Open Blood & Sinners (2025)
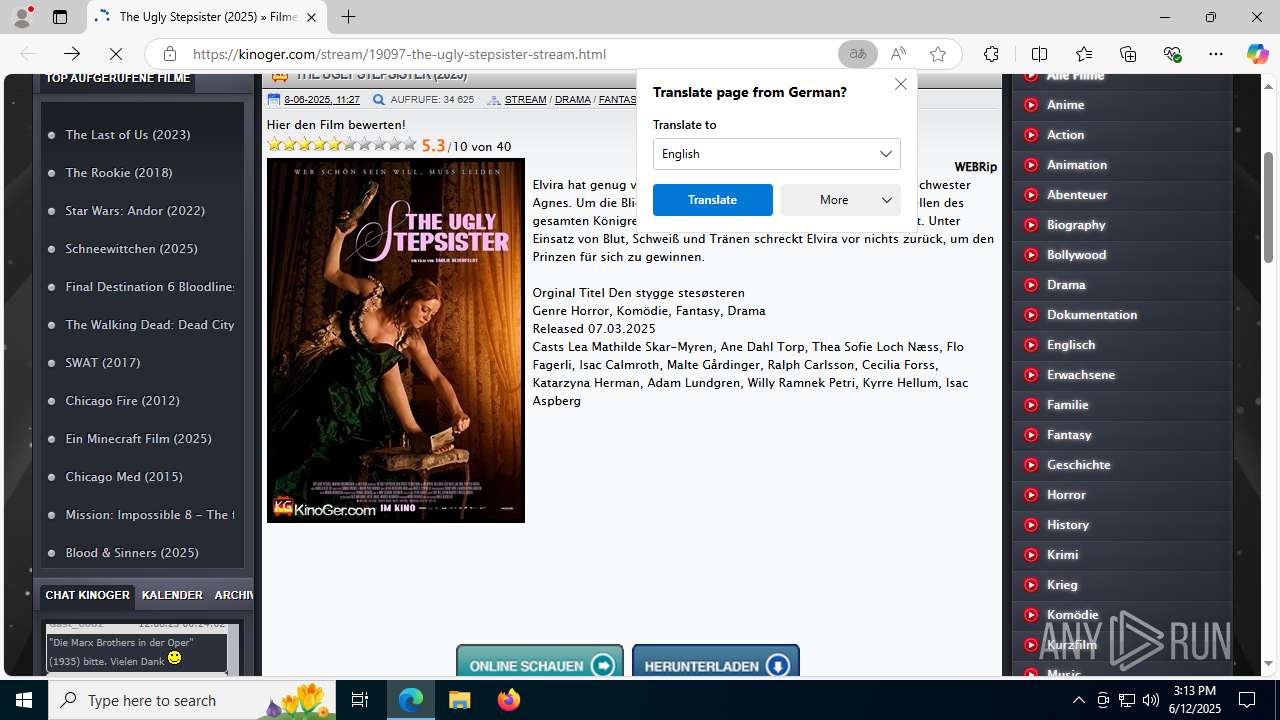 [x=132, y=552]
